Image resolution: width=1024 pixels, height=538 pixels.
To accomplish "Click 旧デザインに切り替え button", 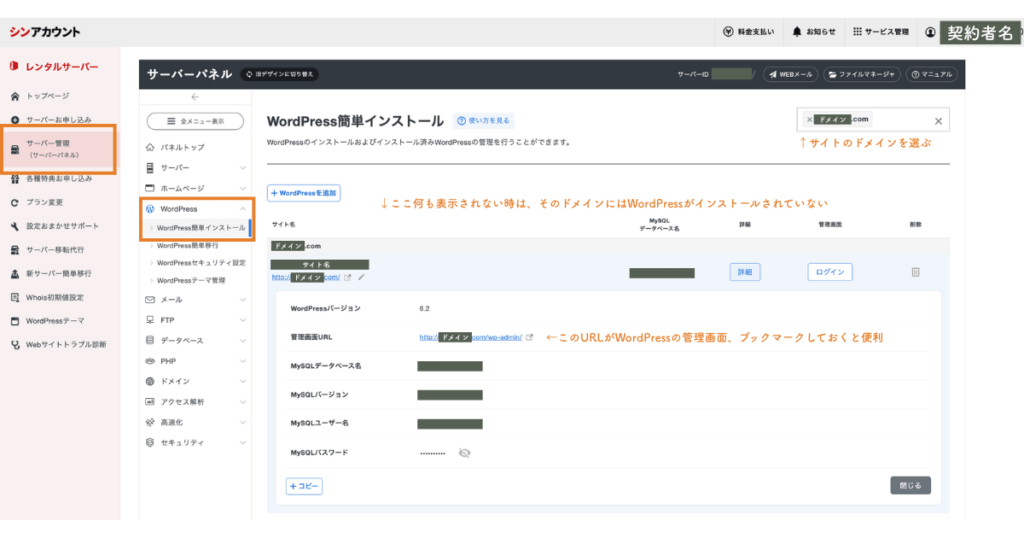I will tap(280, 74).
